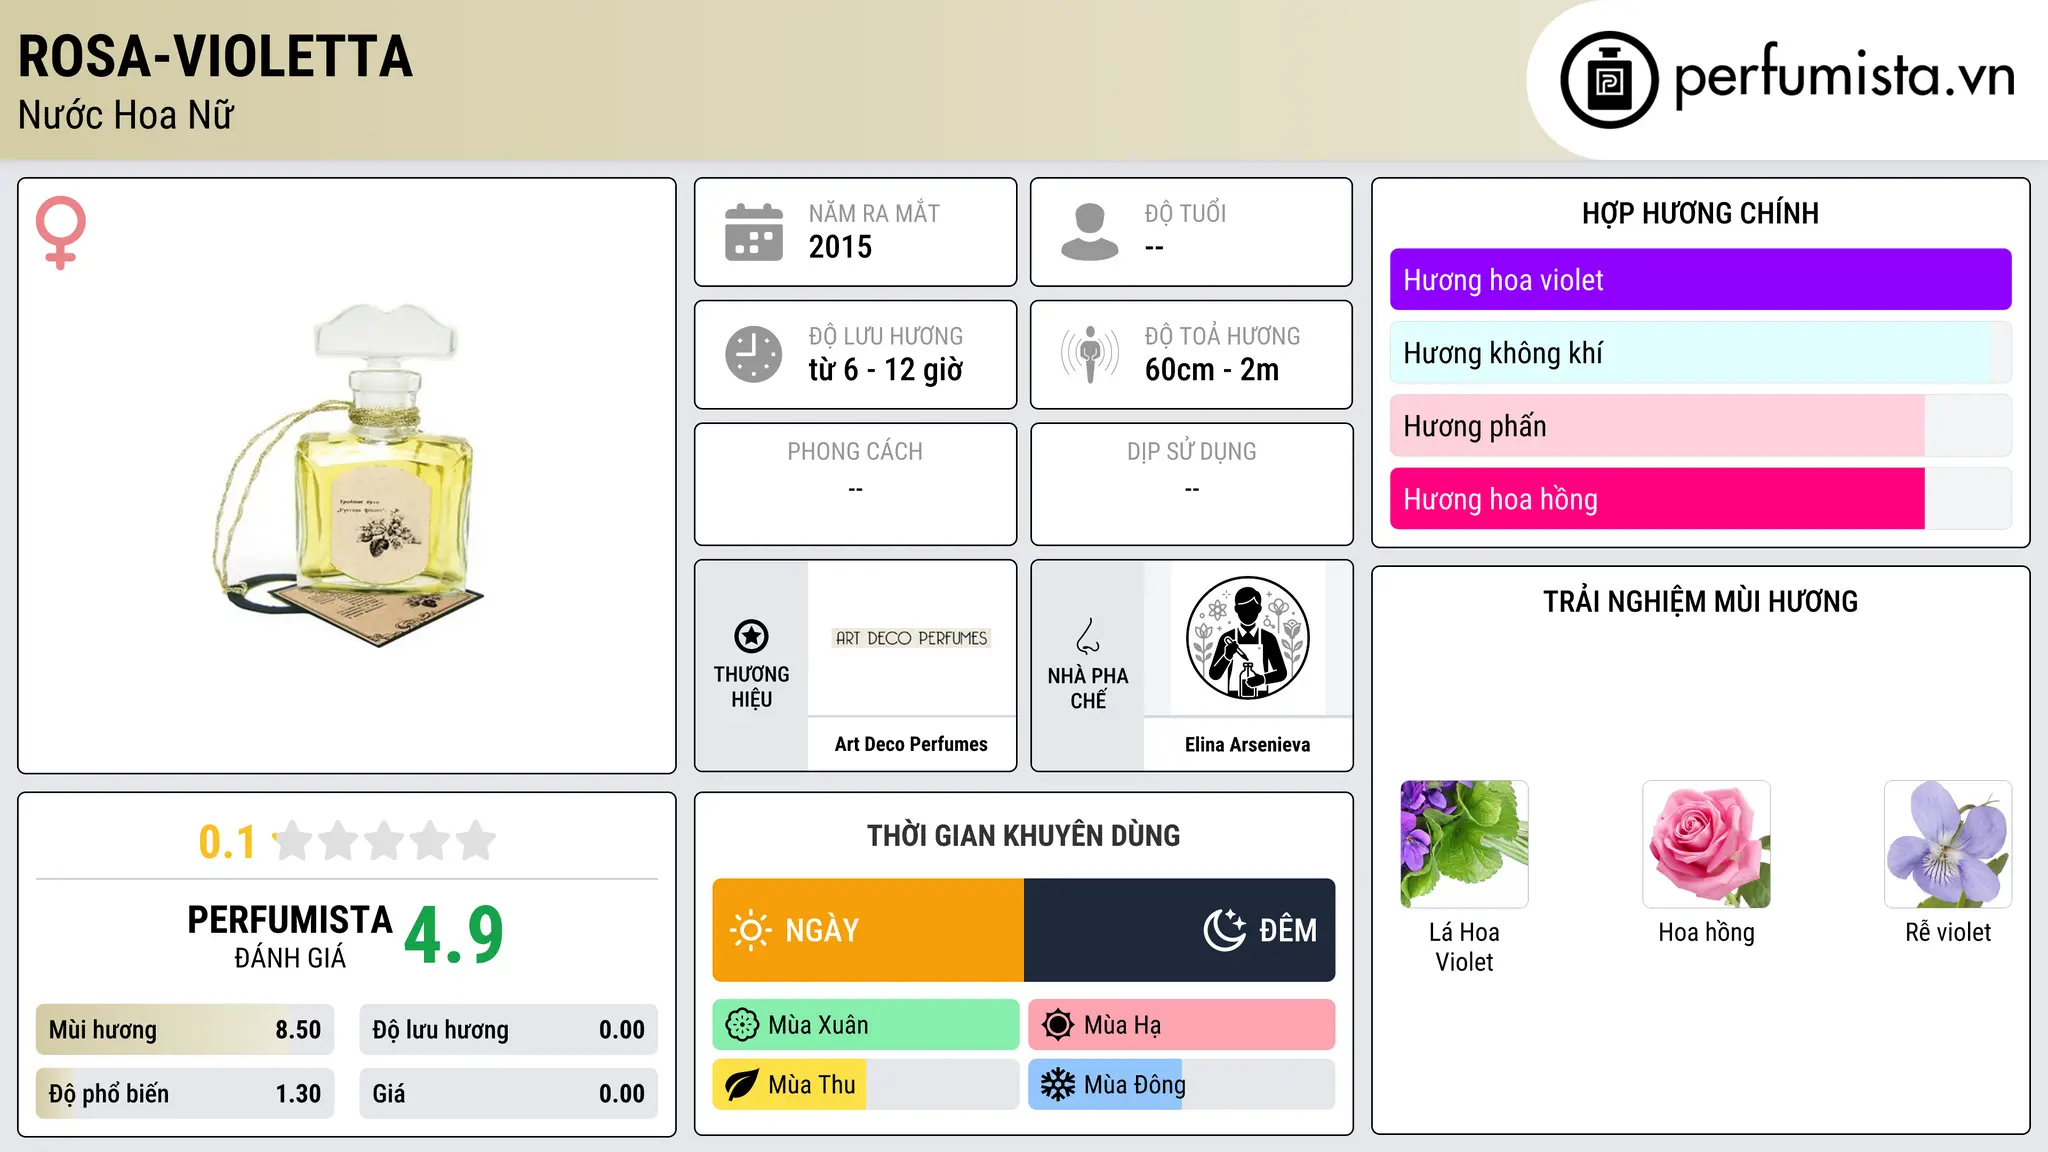Select the Ngày daytime segment
2048x1152 pixels.
868,930
